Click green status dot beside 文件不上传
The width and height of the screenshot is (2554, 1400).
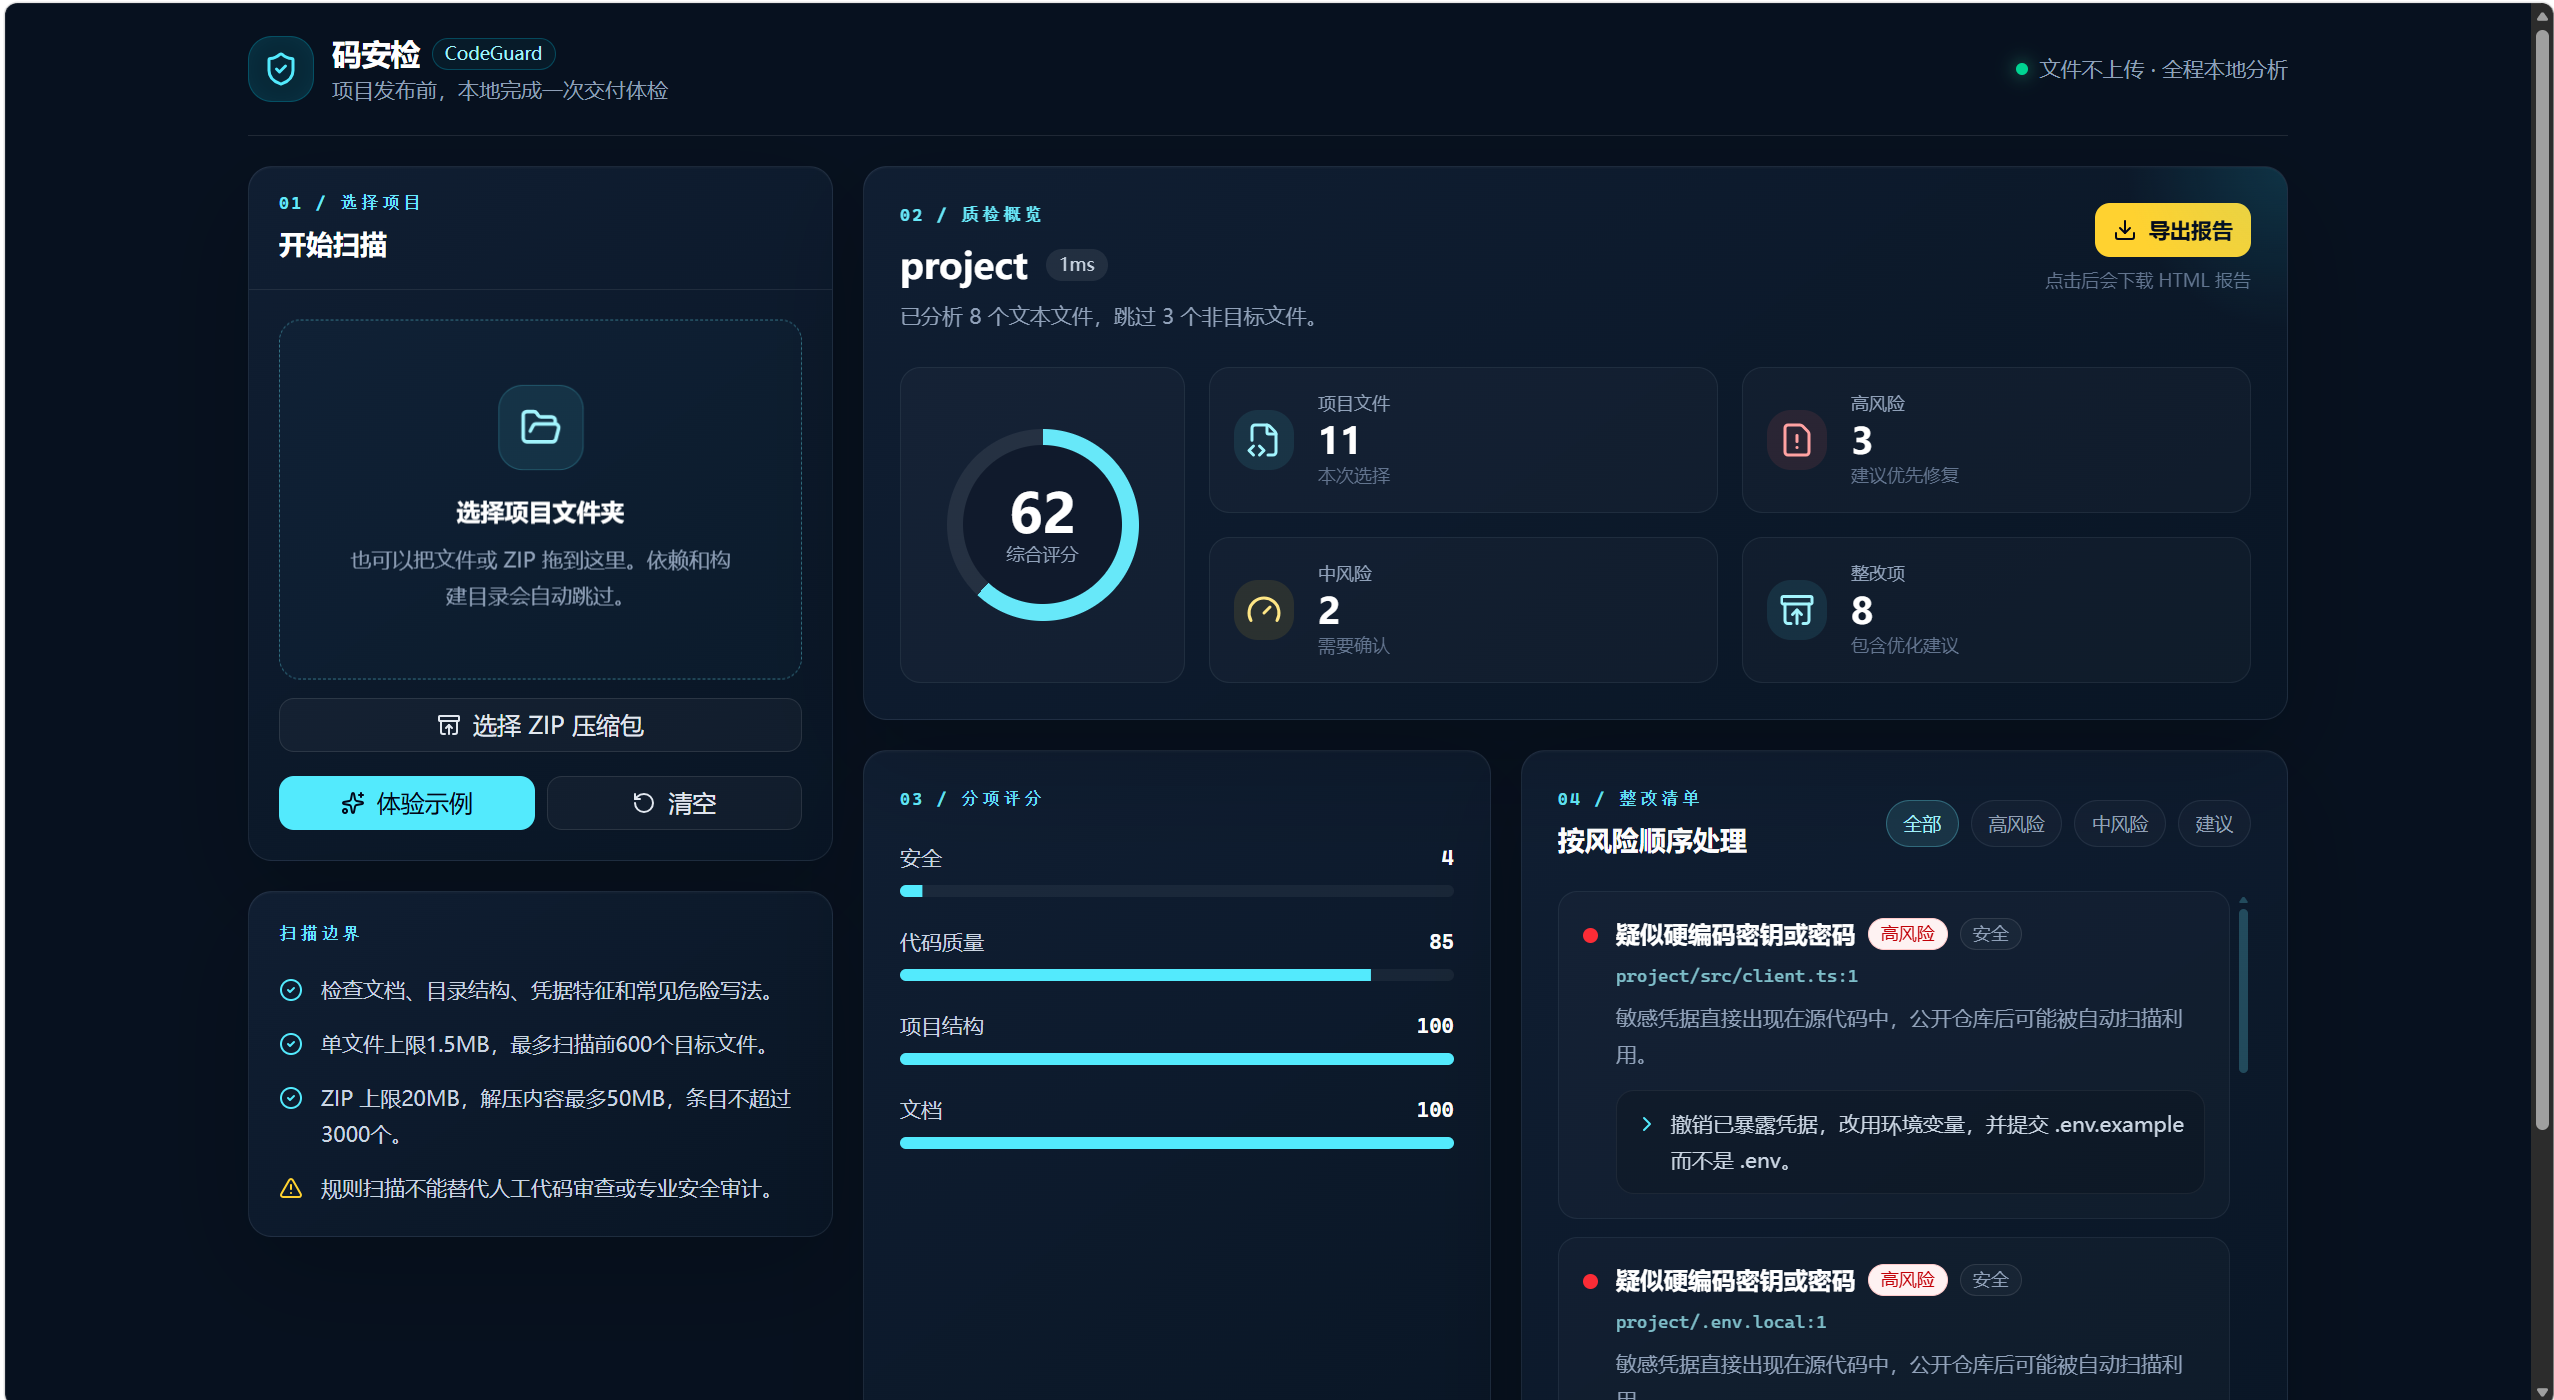pos(2022,69)
